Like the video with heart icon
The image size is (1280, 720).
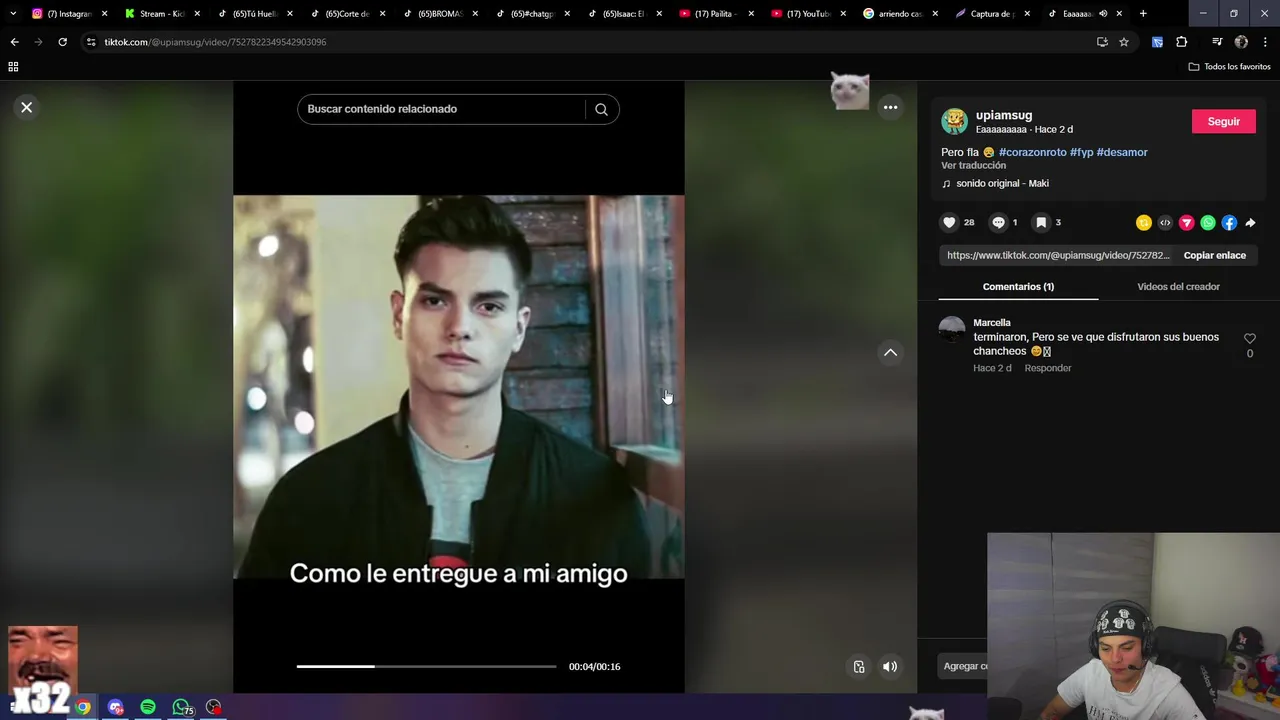click(949, 223)
